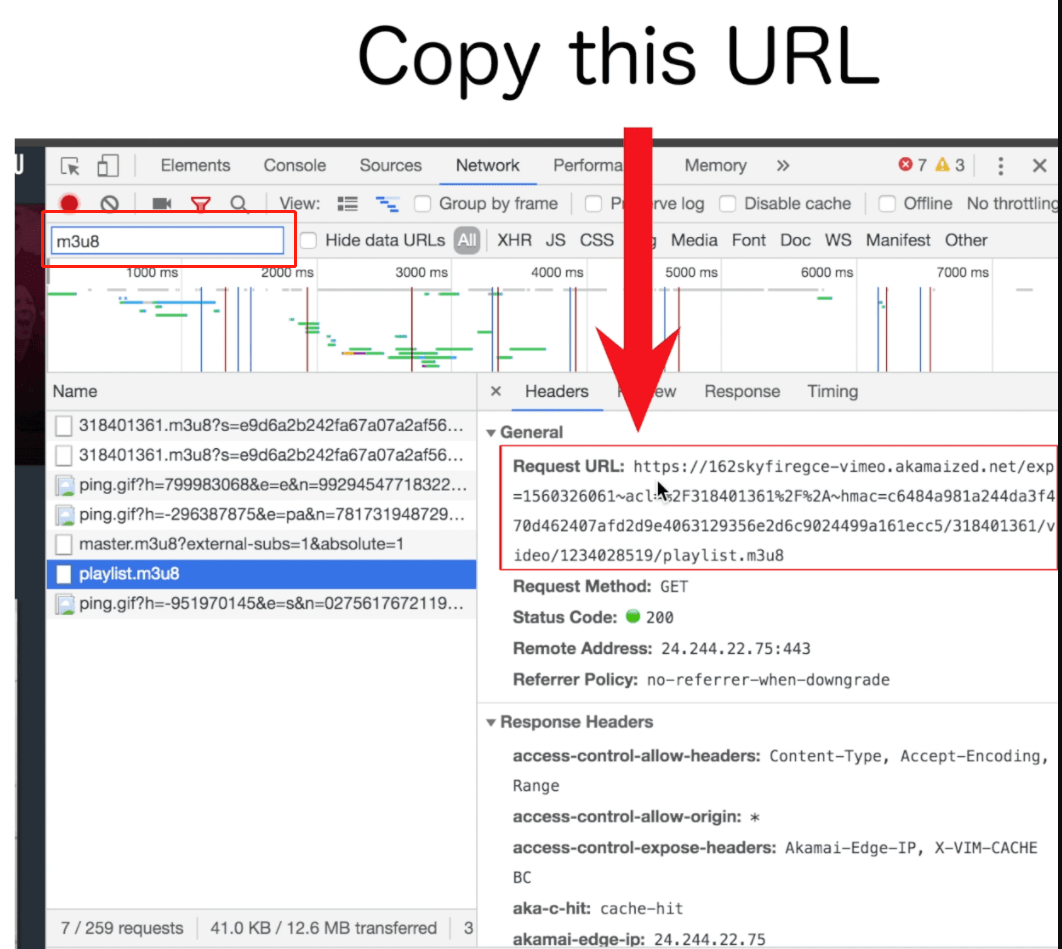
Task: Filter requests by Manifest
Action: tap(898, 240)
